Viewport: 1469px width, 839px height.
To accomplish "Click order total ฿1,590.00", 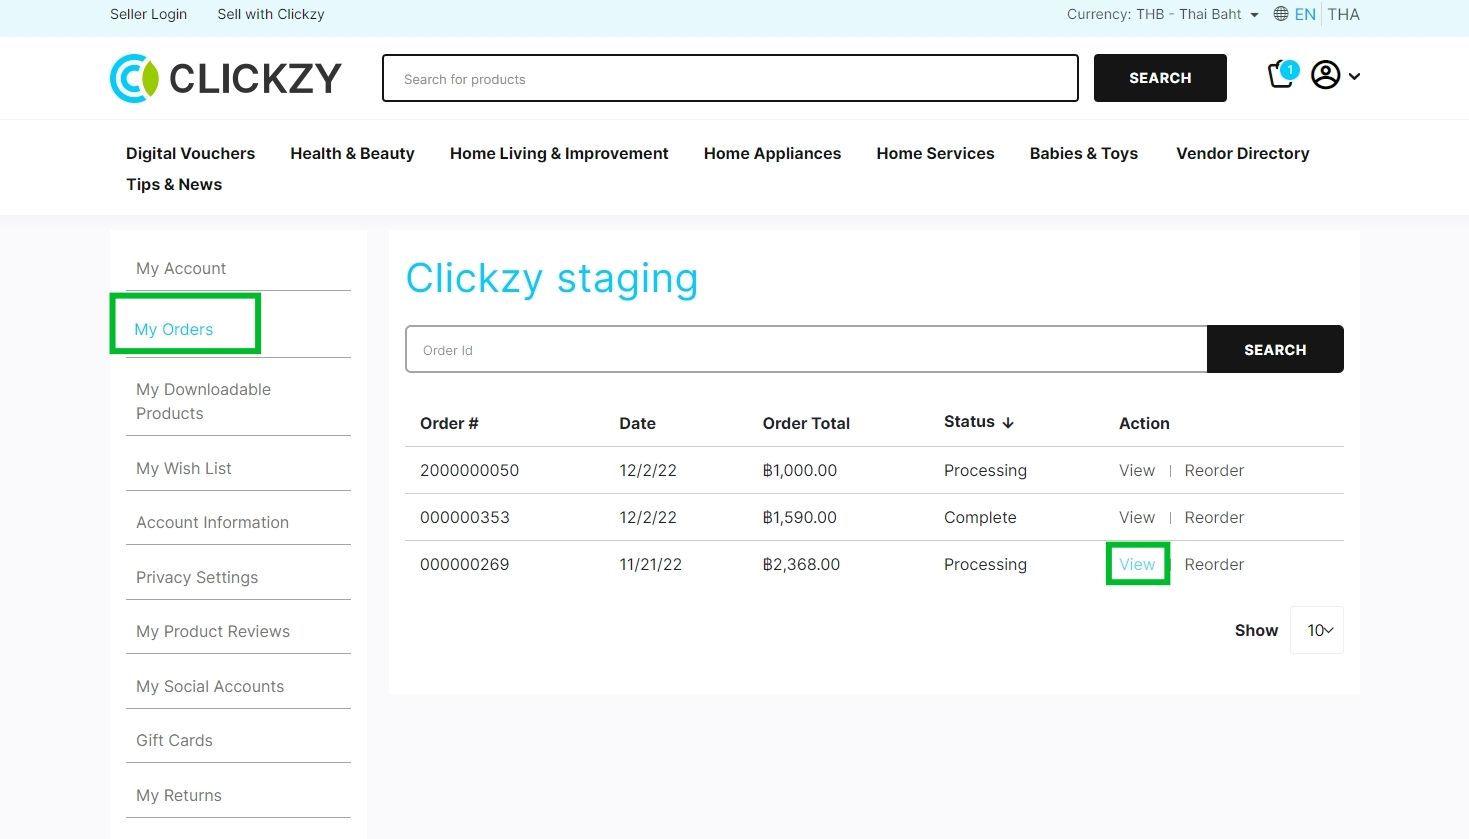I will click(800, 517).
